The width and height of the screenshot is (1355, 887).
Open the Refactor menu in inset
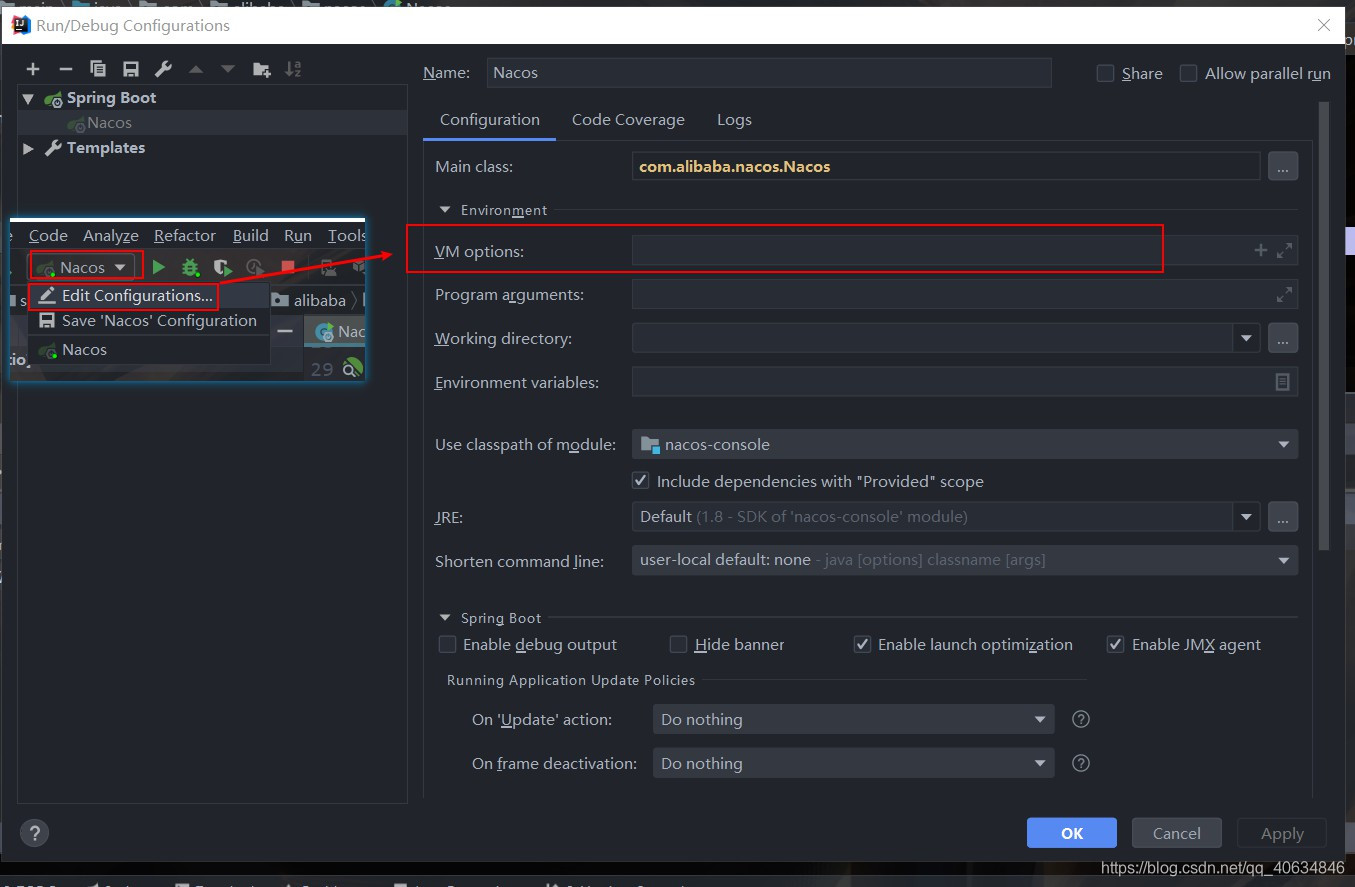[x=185, y=235]
